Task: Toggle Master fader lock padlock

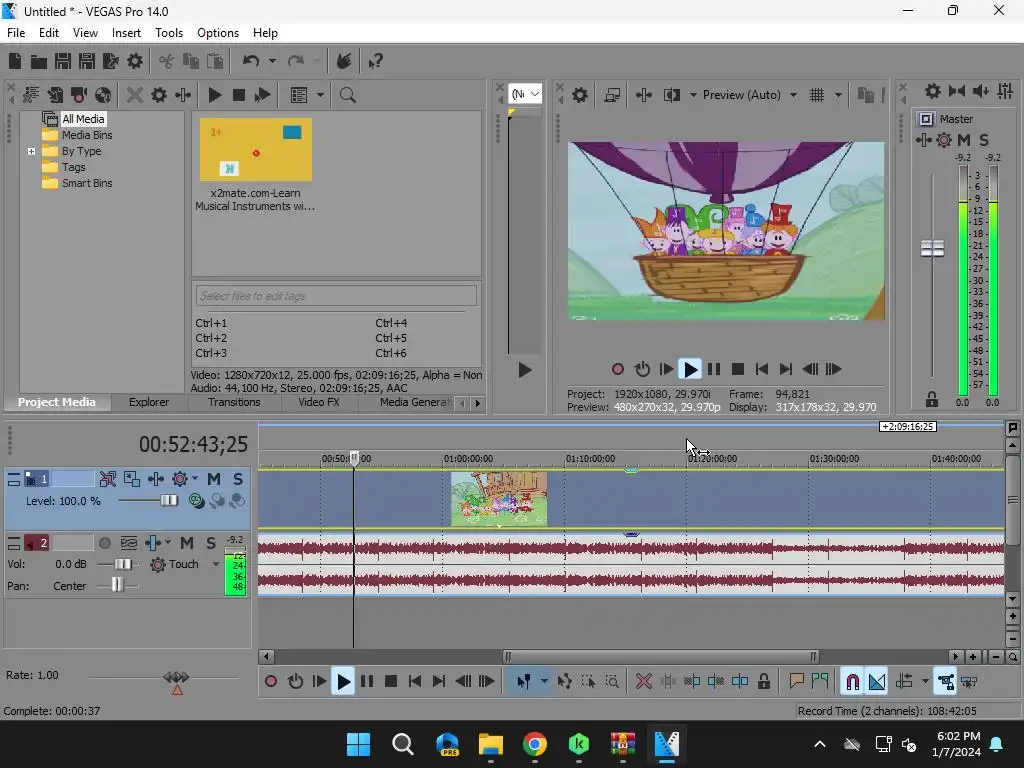Action: (x=932, y=399)
